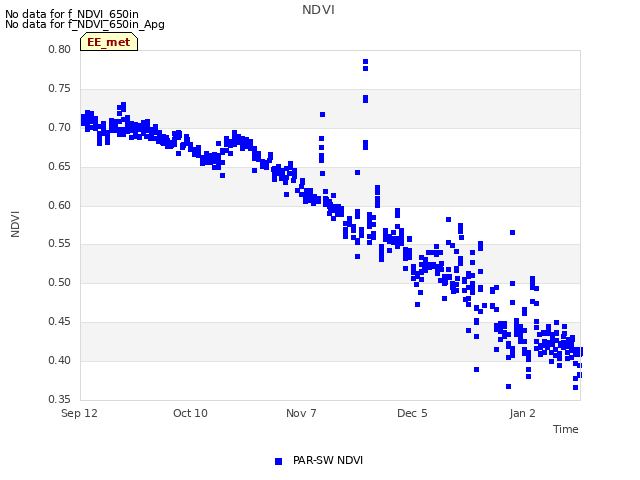Click the isolated data point near 0.565 around Jan 2
The width and height of the screenshot is (640, 480).
[x=513, y=233]
